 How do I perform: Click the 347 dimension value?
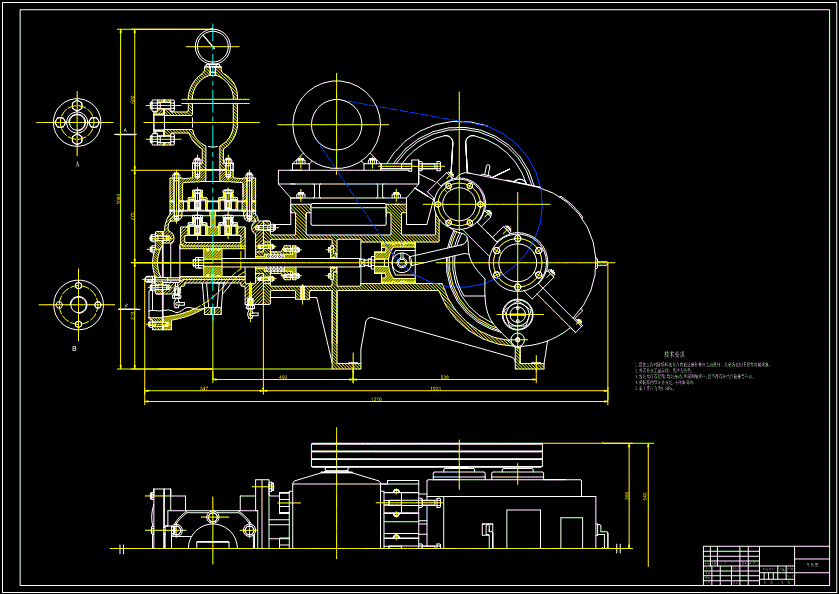click(203, 389)
